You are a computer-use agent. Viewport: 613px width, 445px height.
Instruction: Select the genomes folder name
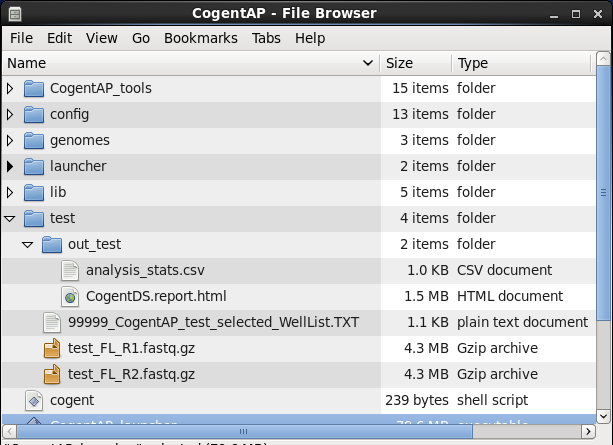pos(80,140)
